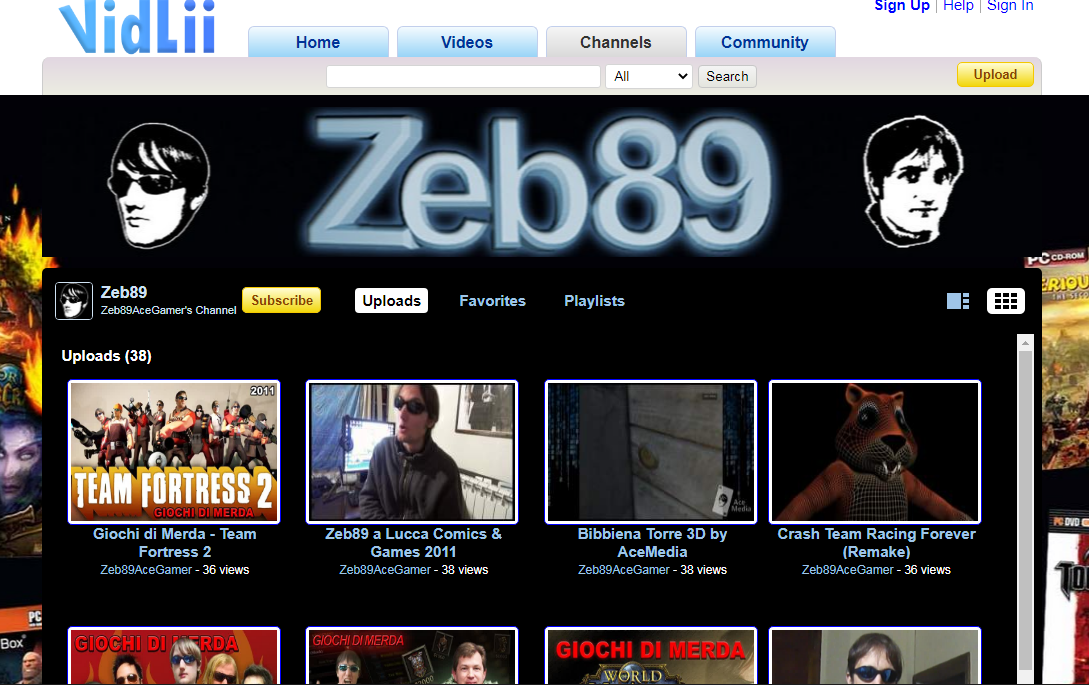Open the All search category dropdown

click(x=649, y=76)
